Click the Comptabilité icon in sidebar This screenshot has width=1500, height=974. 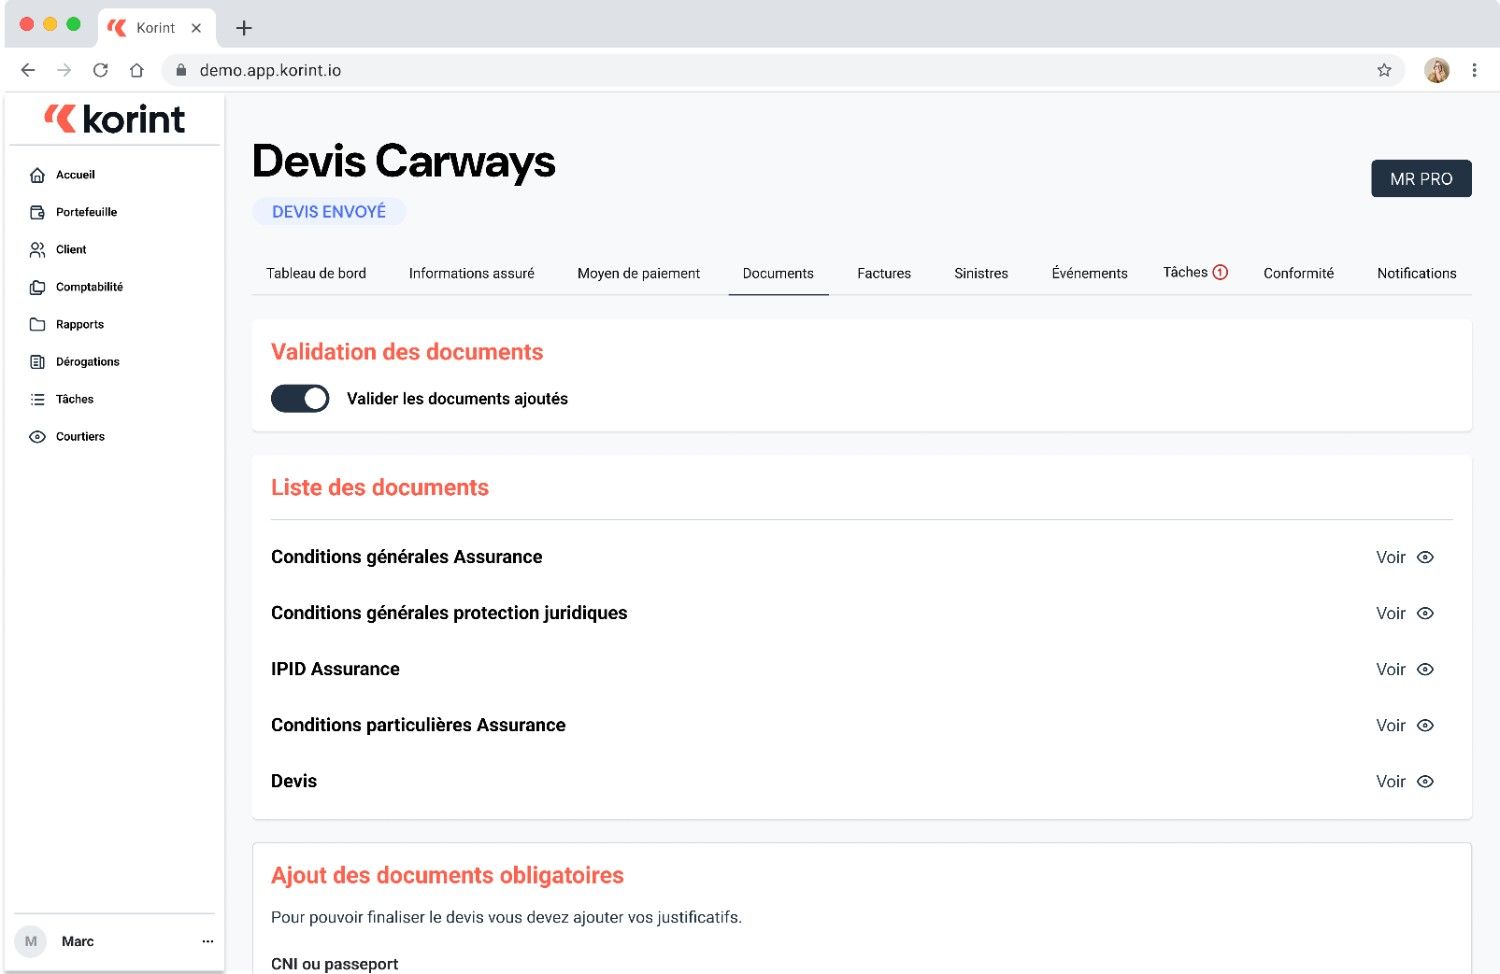click(37, 287)
